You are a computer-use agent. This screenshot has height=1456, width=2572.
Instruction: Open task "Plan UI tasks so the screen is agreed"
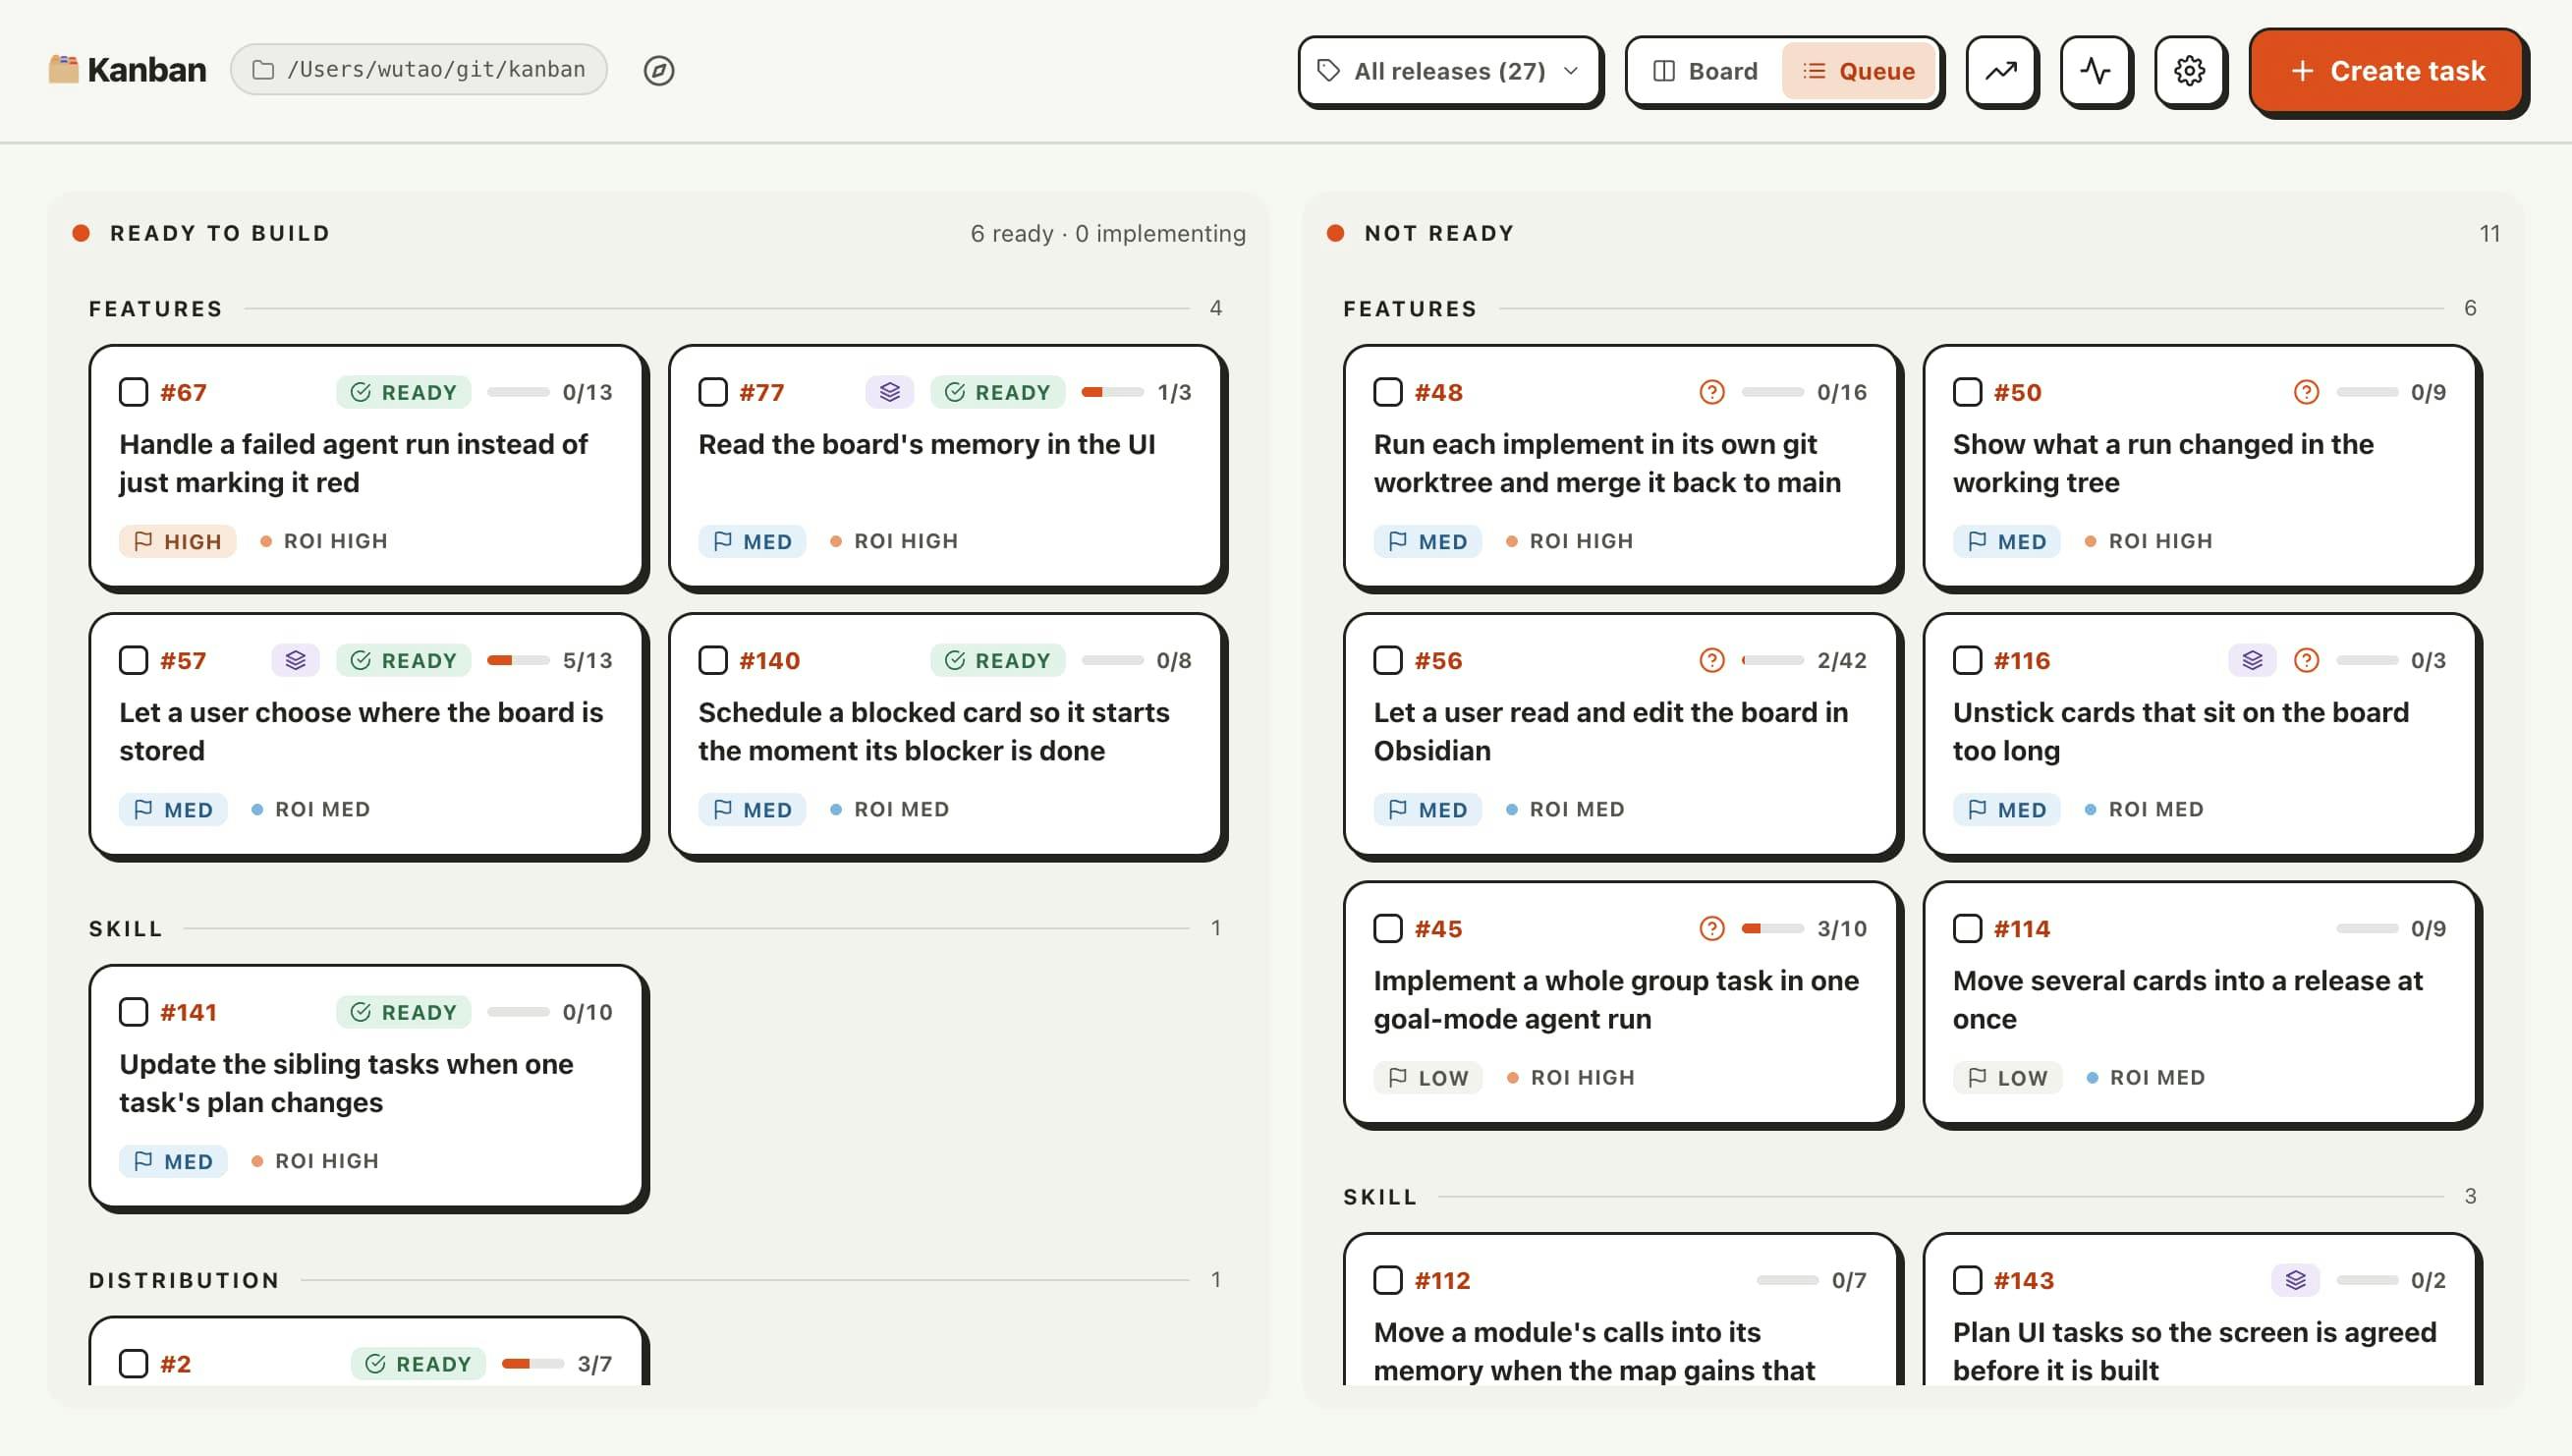2194,1350
